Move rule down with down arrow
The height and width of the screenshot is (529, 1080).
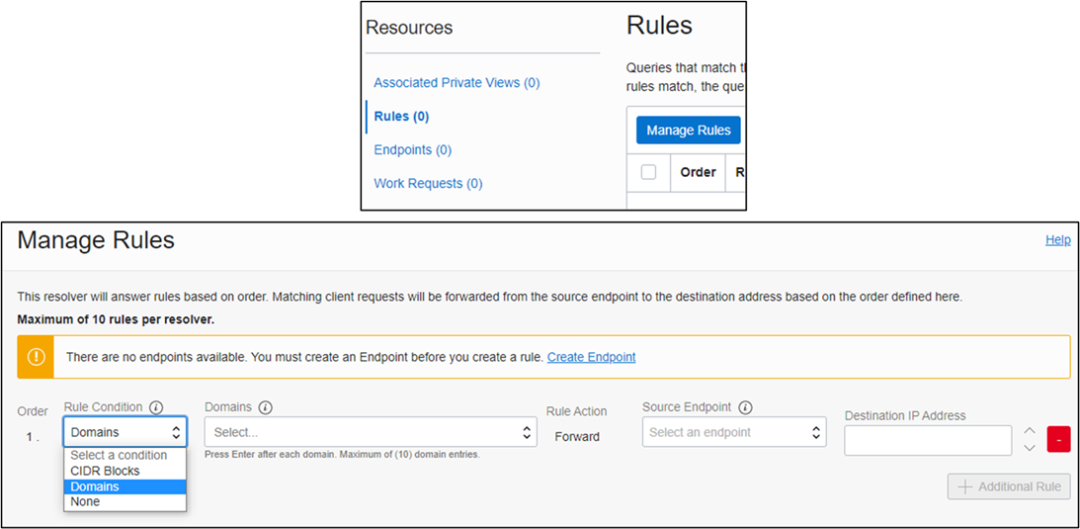coord(1029,448)
